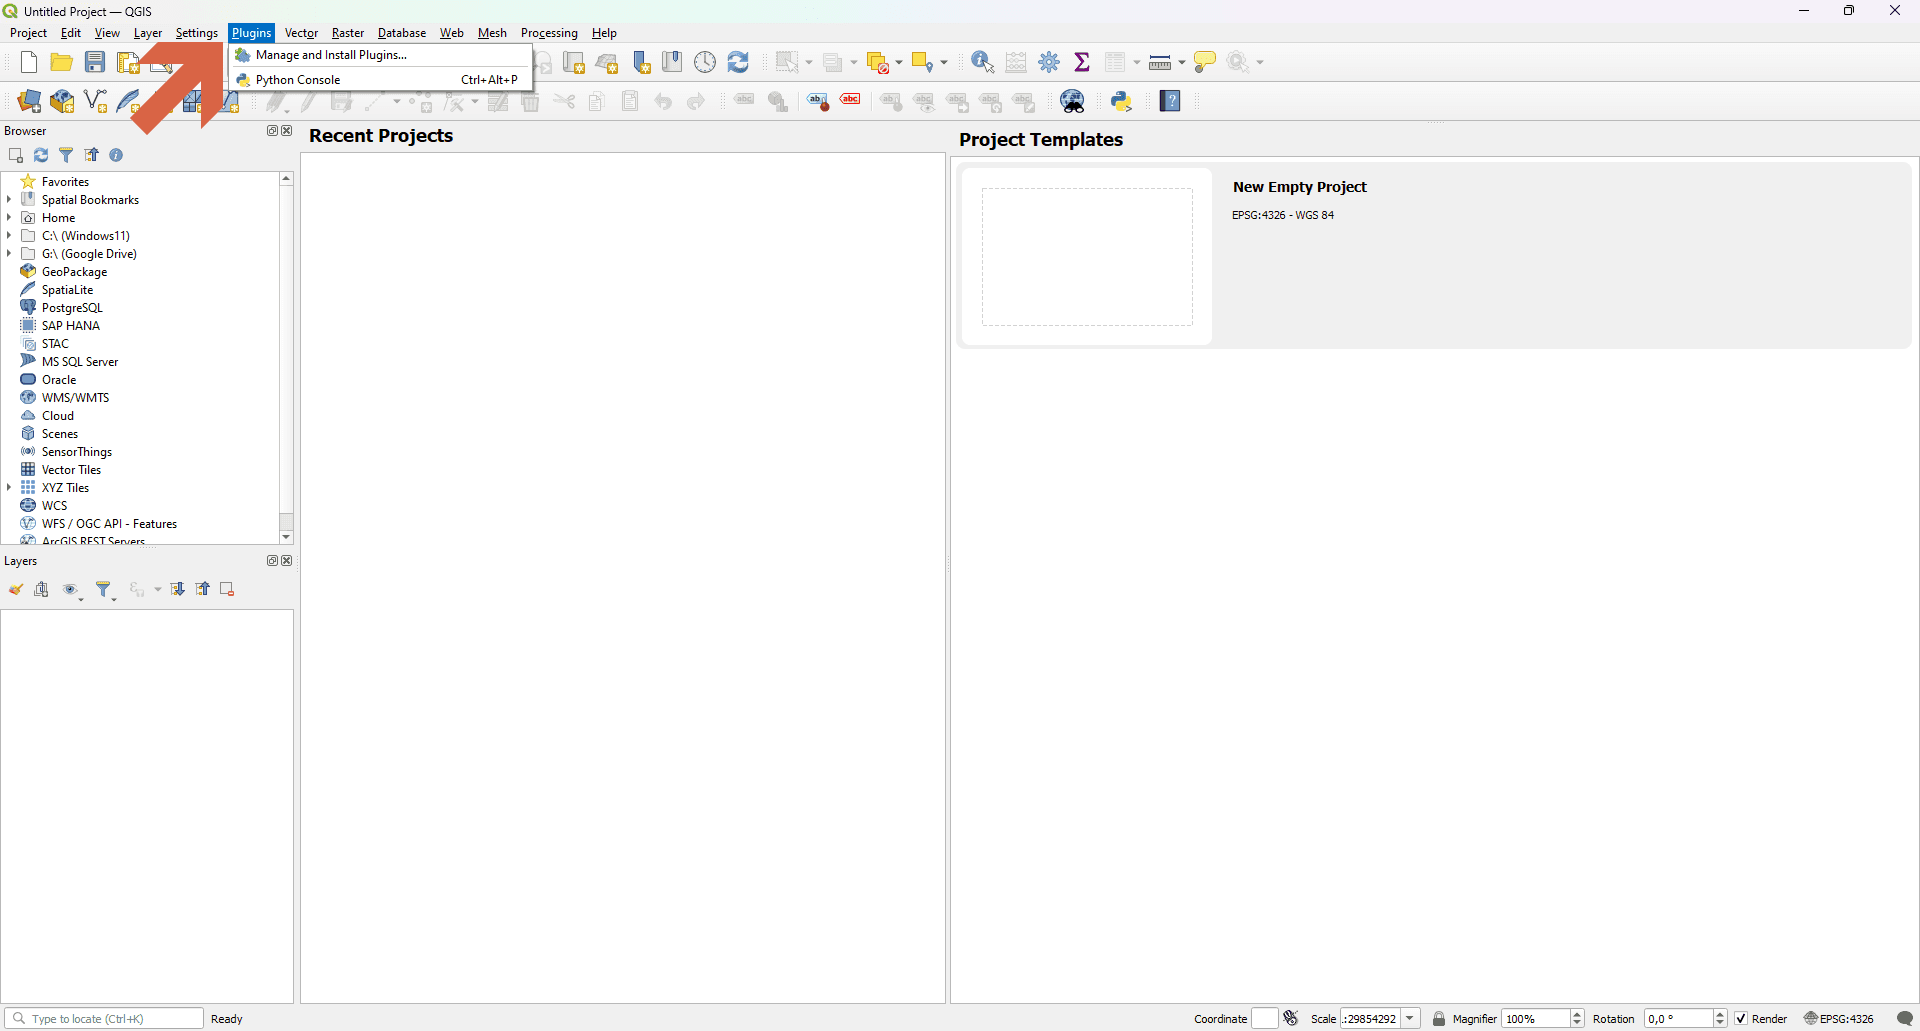Click the New Spatial Bookmark icon

coord(641,62)
